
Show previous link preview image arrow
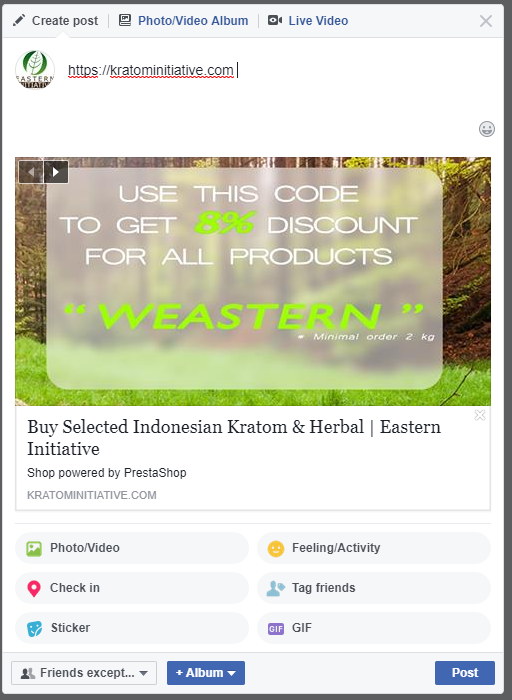coord(31,172)
